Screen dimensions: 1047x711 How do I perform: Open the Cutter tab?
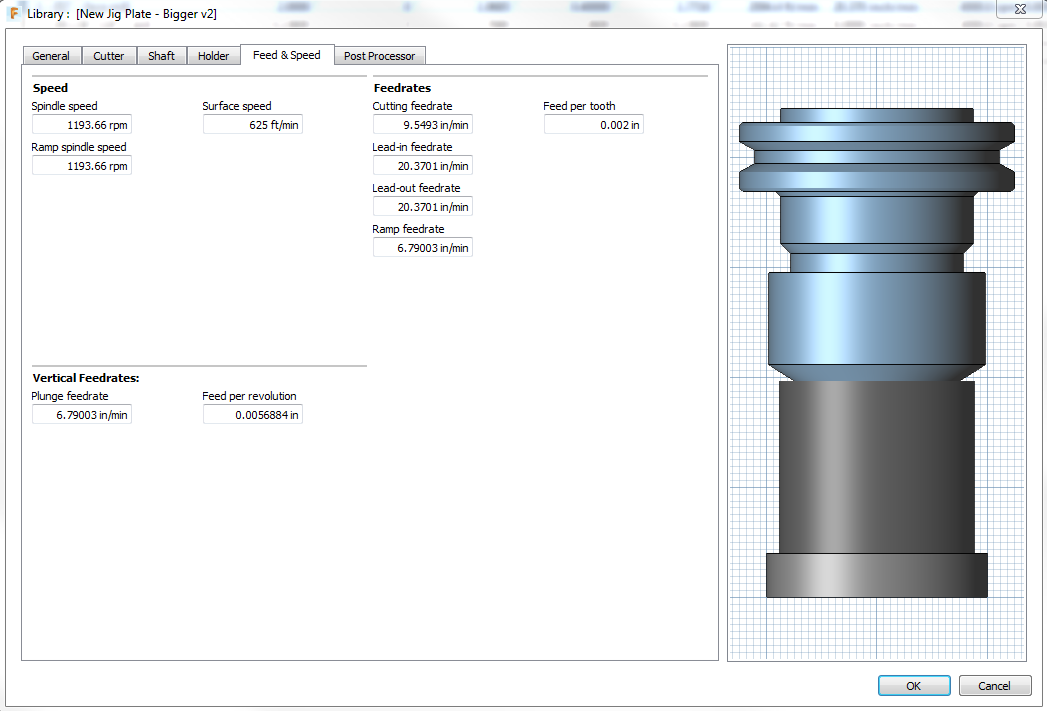[x=108, y=56]
